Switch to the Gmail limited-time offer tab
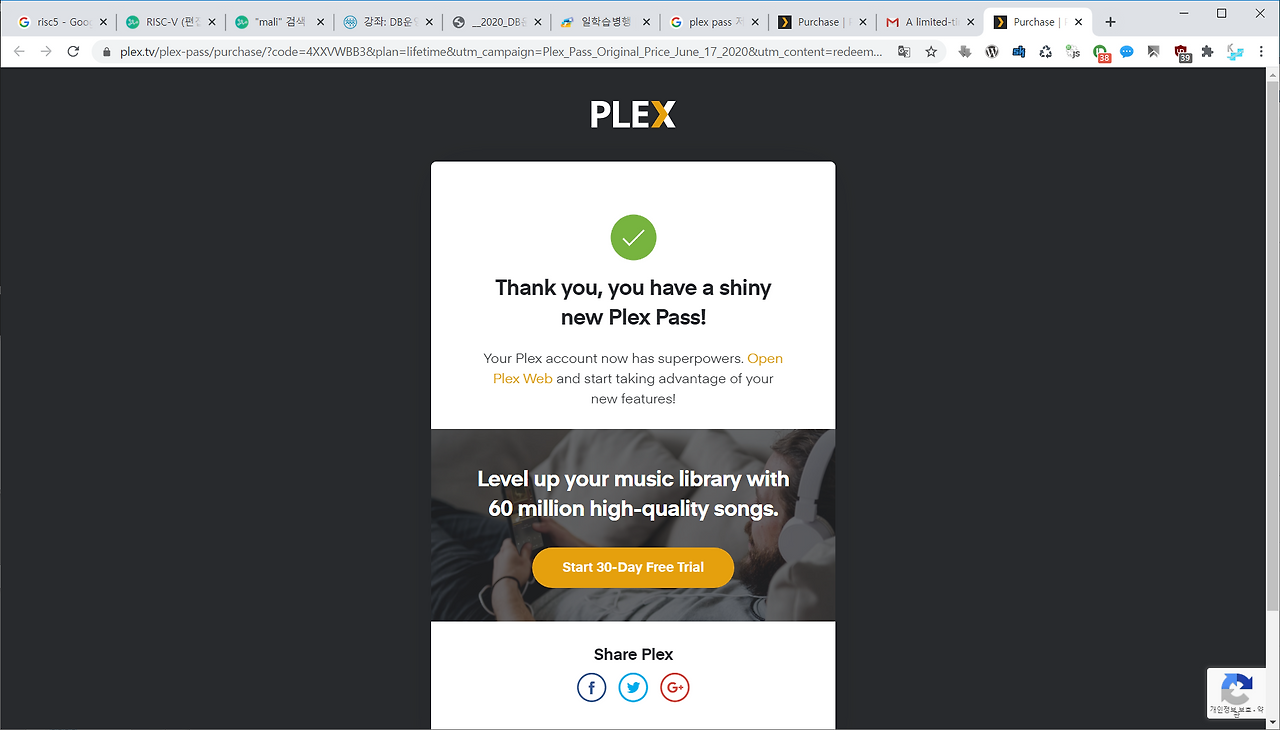 click(x=925, y=20)
